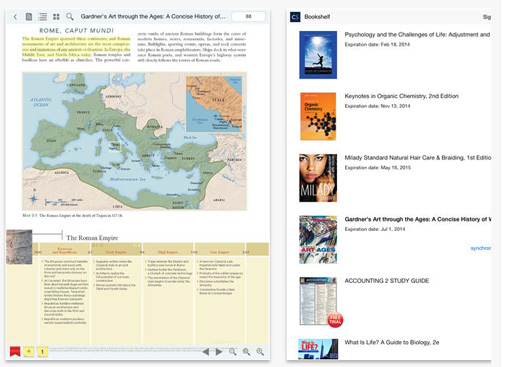Open the single page view icon
Image resolution: width=520 pixels, height=367 pixels.
29,16
